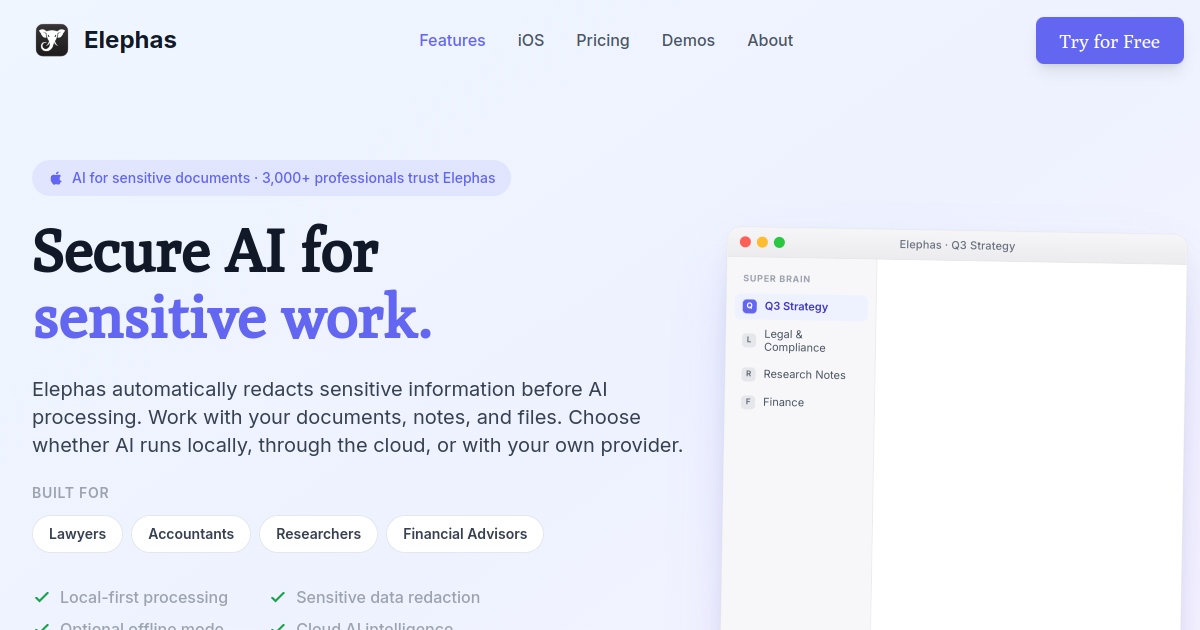Open the About nav item
Viewport: 1200px width, 630px height.
pyautogui.click(x=770, y=40)
